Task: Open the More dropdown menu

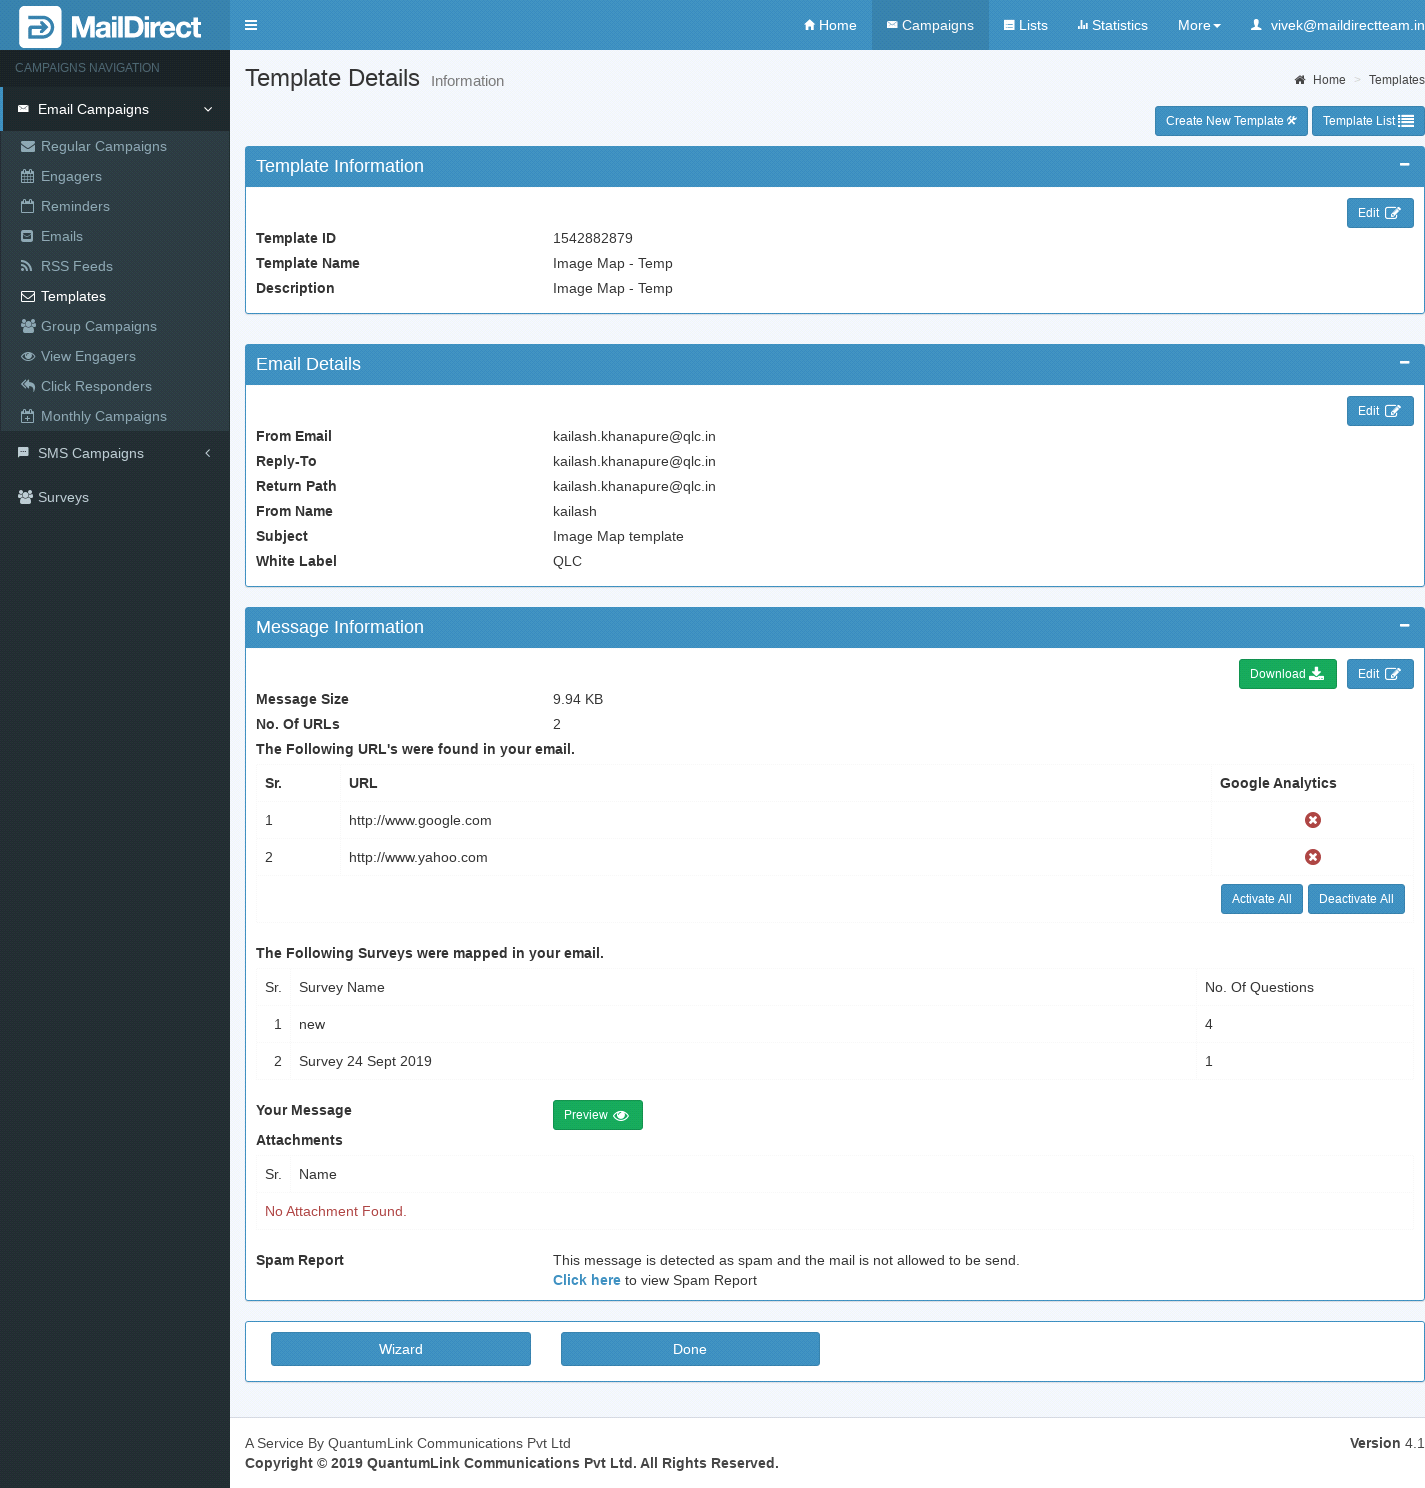Action: click(x=1198, y=25)
